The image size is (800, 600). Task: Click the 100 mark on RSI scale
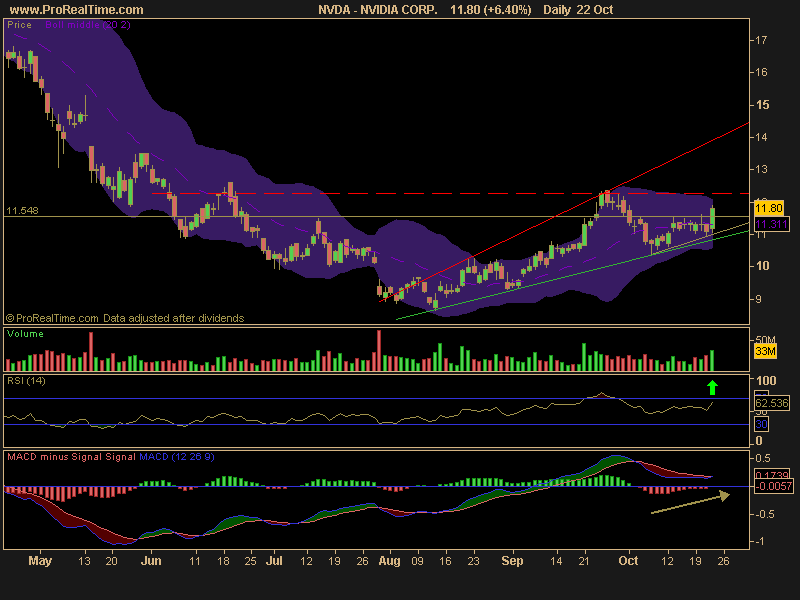tap(766, 381)
